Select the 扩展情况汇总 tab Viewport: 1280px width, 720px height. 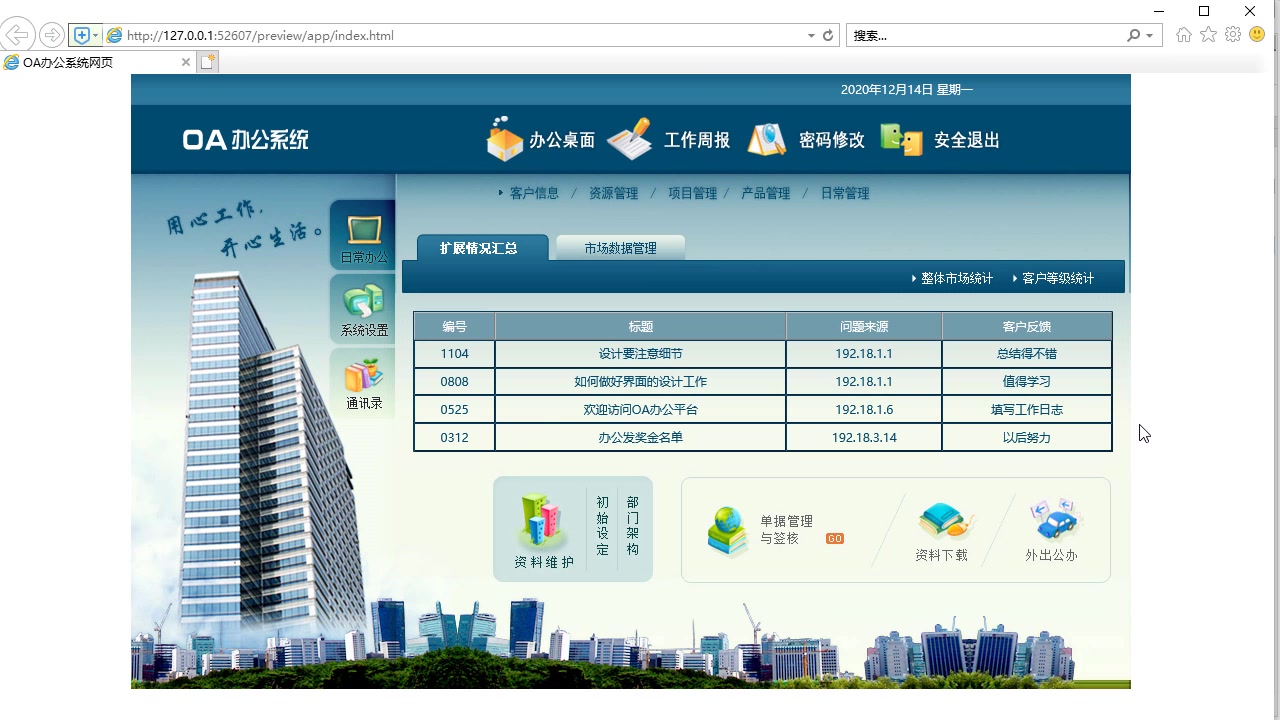[481, 245]
